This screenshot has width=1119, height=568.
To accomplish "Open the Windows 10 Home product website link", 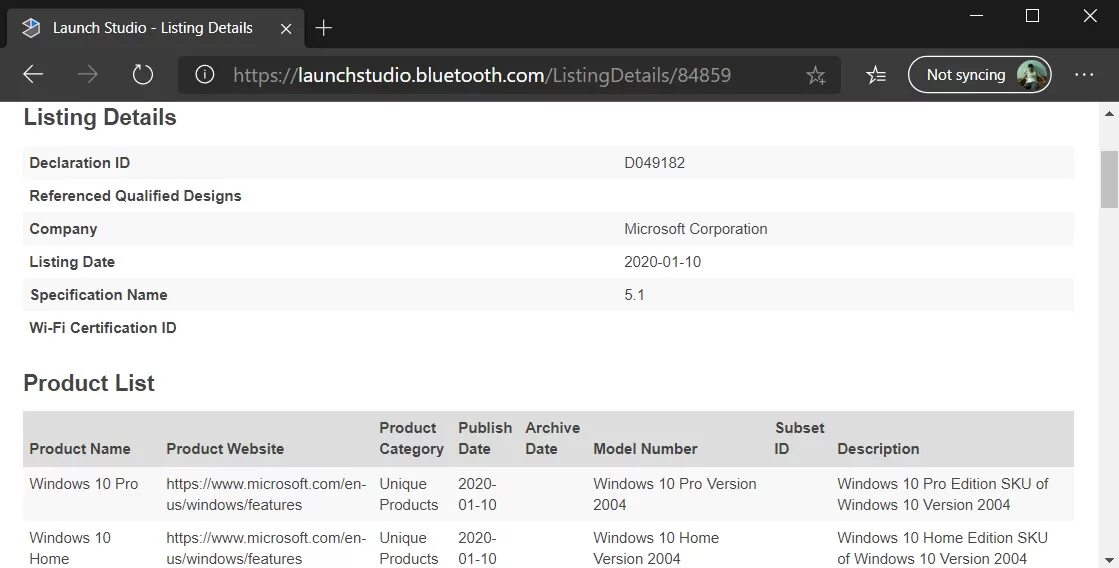I will pyautogui.click(x=266, y=548).
